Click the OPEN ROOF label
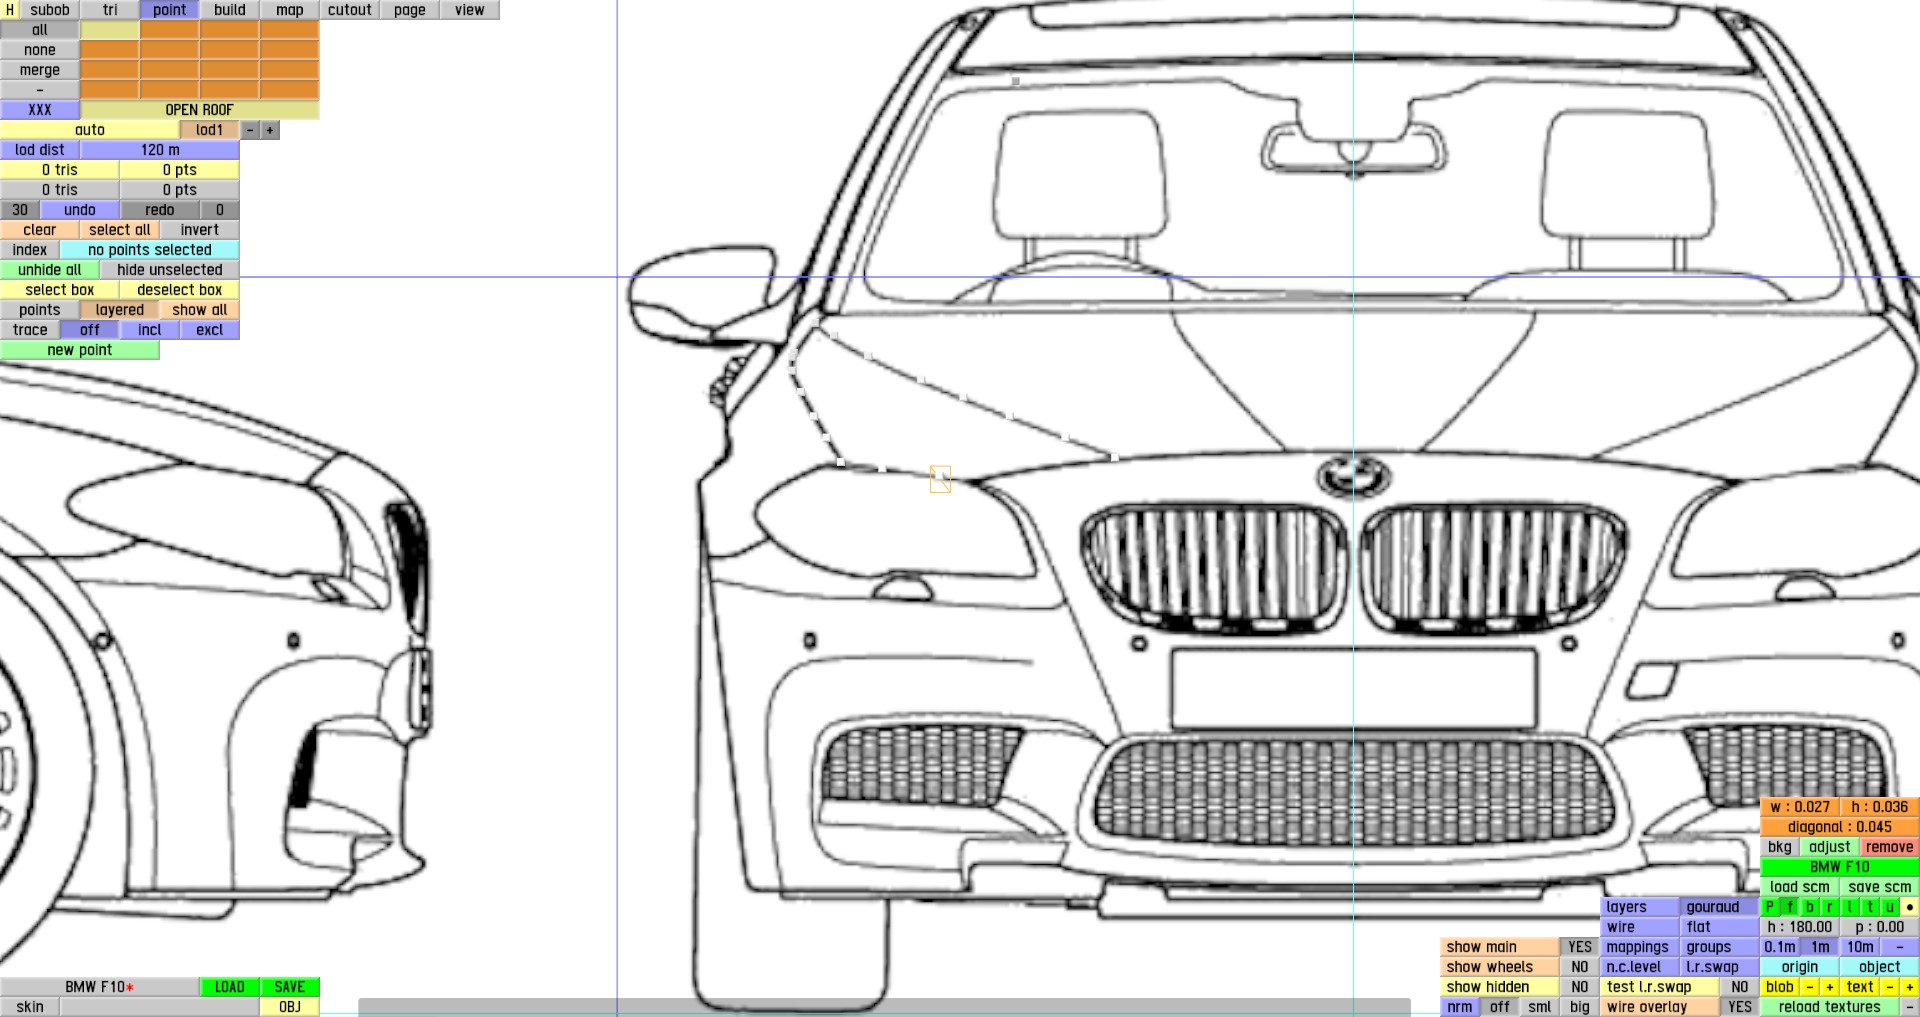Image resolution: width=1920 pixels, height=1017 pixels. [x=200, y=110]
